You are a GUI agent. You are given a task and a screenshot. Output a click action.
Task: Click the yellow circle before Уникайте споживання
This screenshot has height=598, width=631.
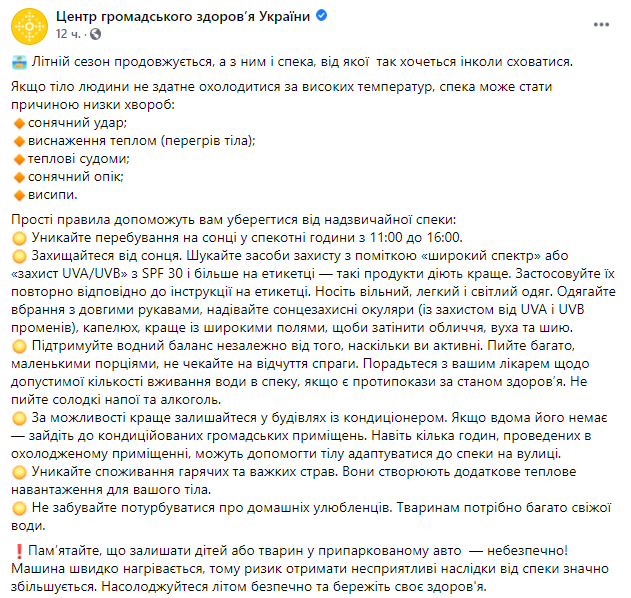click(20, 472)
